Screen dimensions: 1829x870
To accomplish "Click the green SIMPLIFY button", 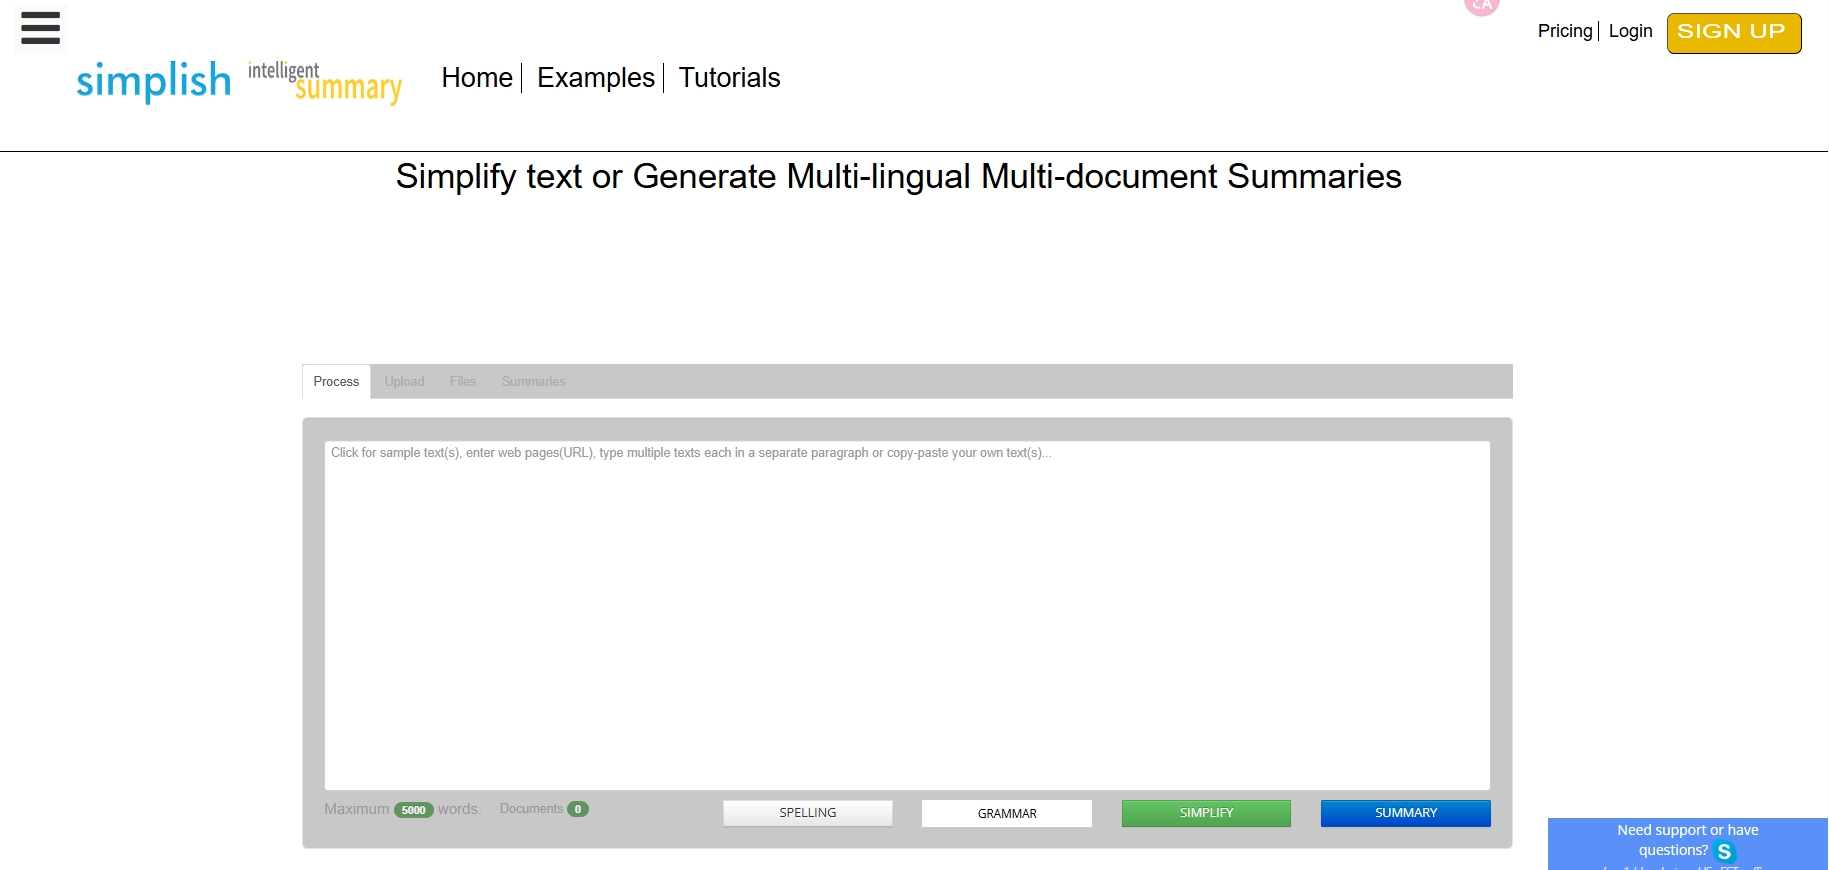I will coord(1206,813).
